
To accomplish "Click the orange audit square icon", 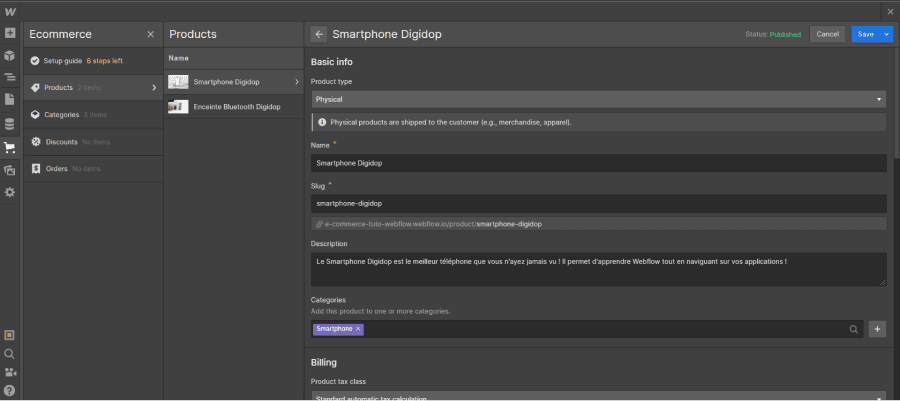I will coord(9,335).
